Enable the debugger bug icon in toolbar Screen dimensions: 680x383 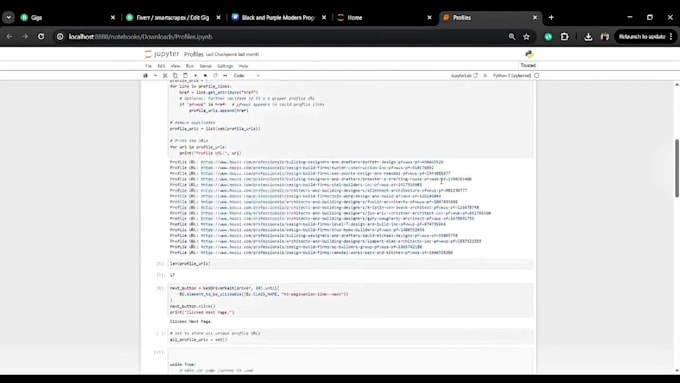click(x=485, y=75)
